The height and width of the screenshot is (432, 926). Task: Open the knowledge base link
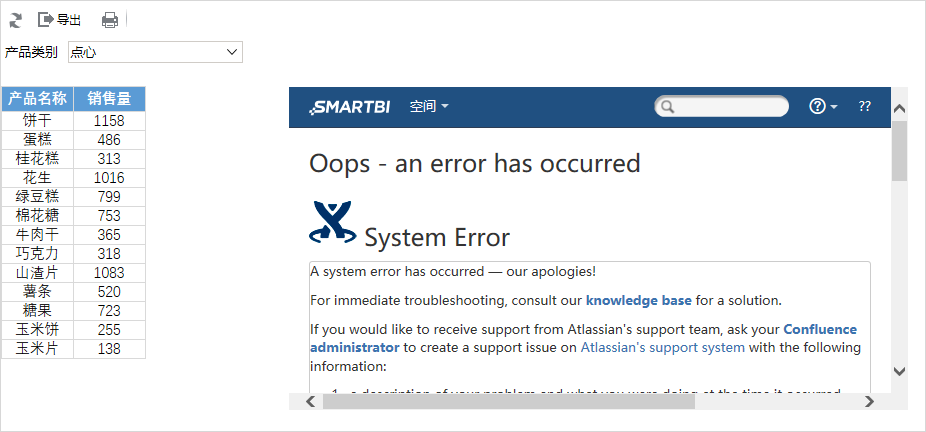tap(638, 300)
